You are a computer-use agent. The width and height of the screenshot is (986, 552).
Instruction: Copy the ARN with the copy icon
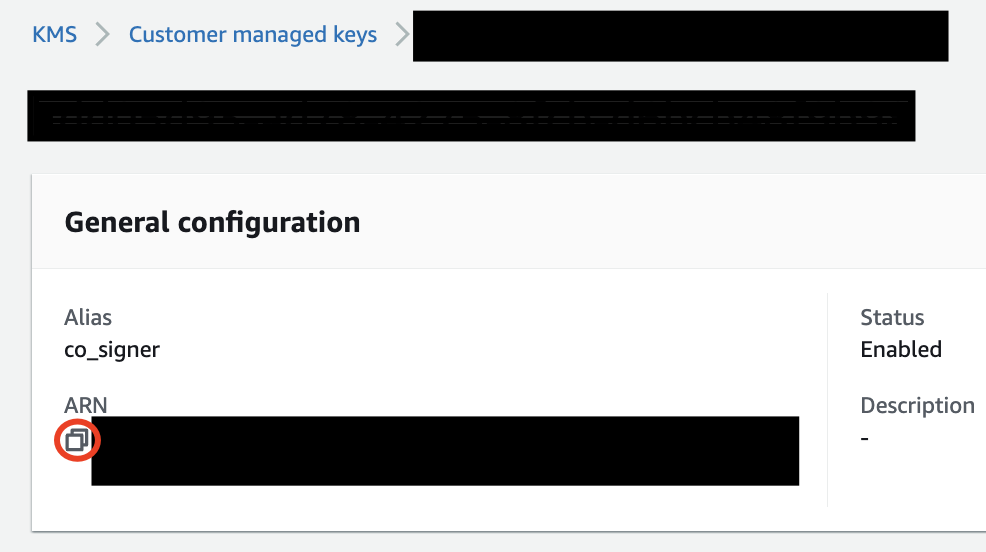click(77, 440)
